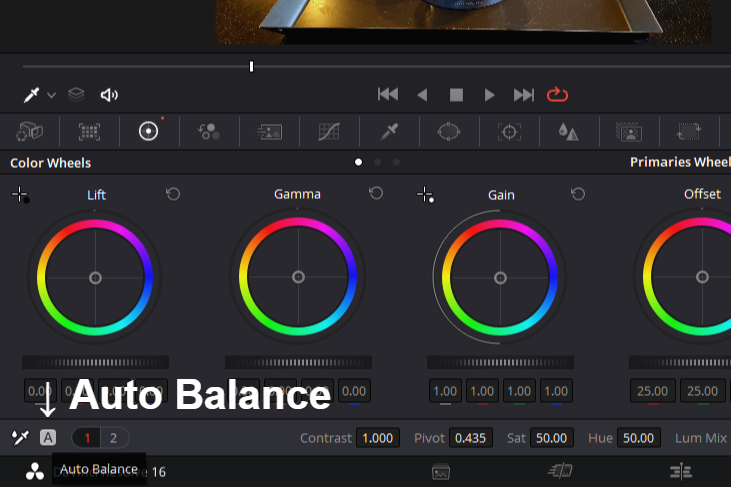Jump to the last frame

coord(524,95)
